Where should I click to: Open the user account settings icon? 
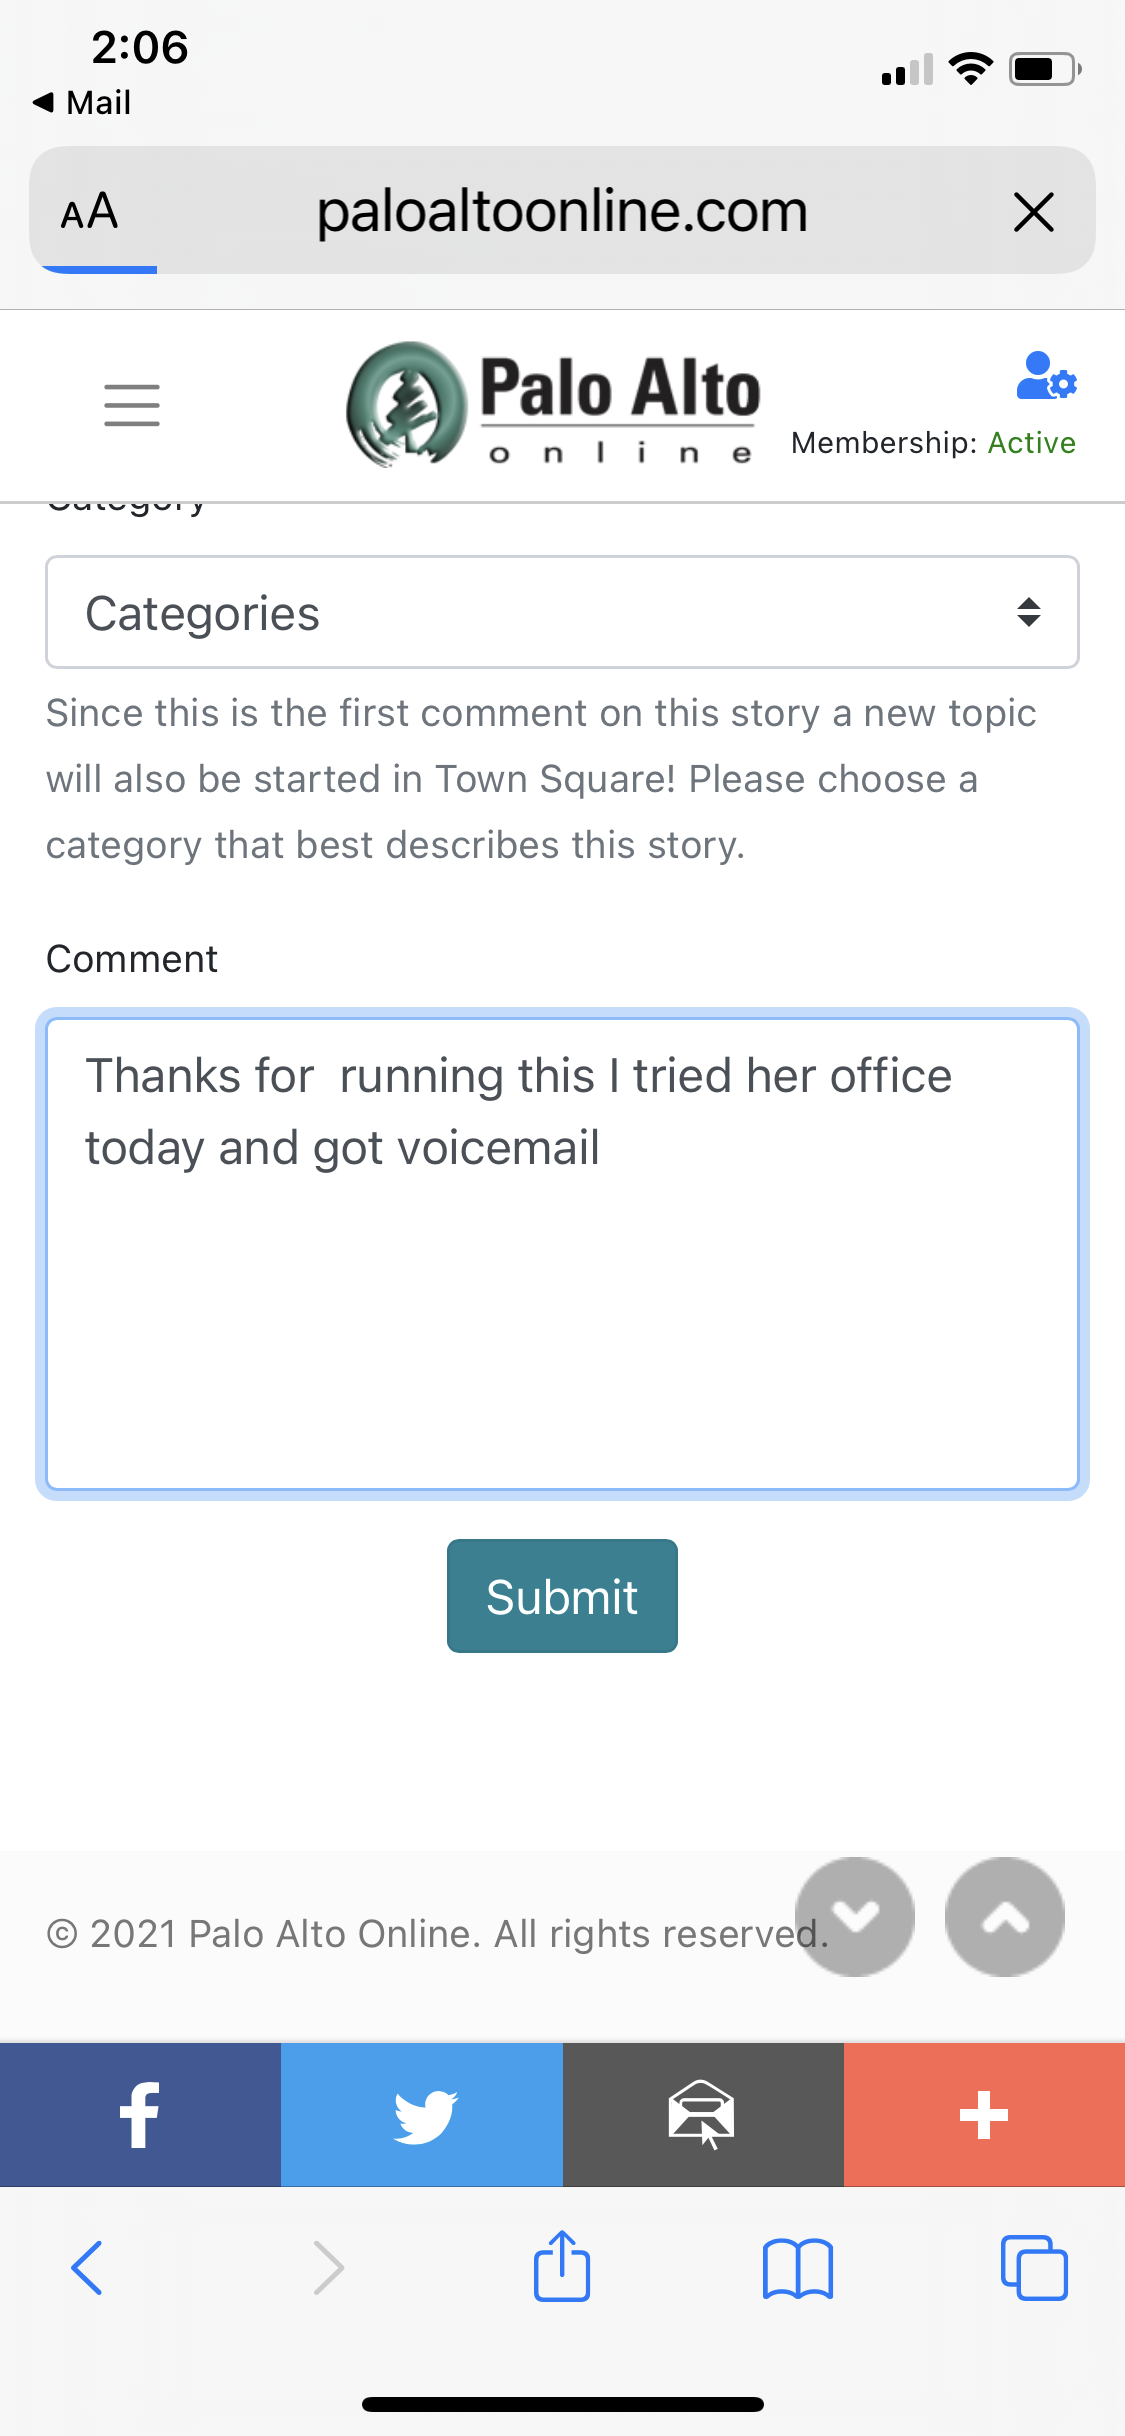[x=1045, y=377]
